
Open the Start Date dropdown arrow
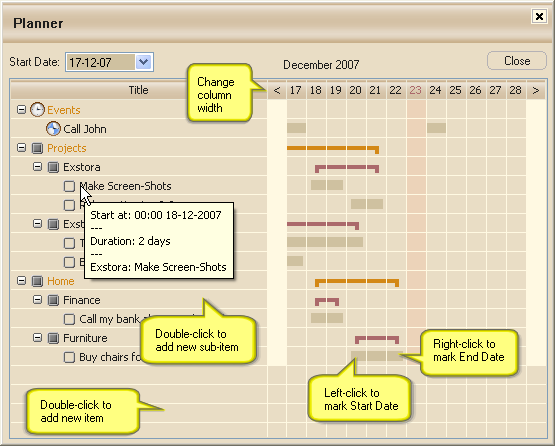click(144, 62)
